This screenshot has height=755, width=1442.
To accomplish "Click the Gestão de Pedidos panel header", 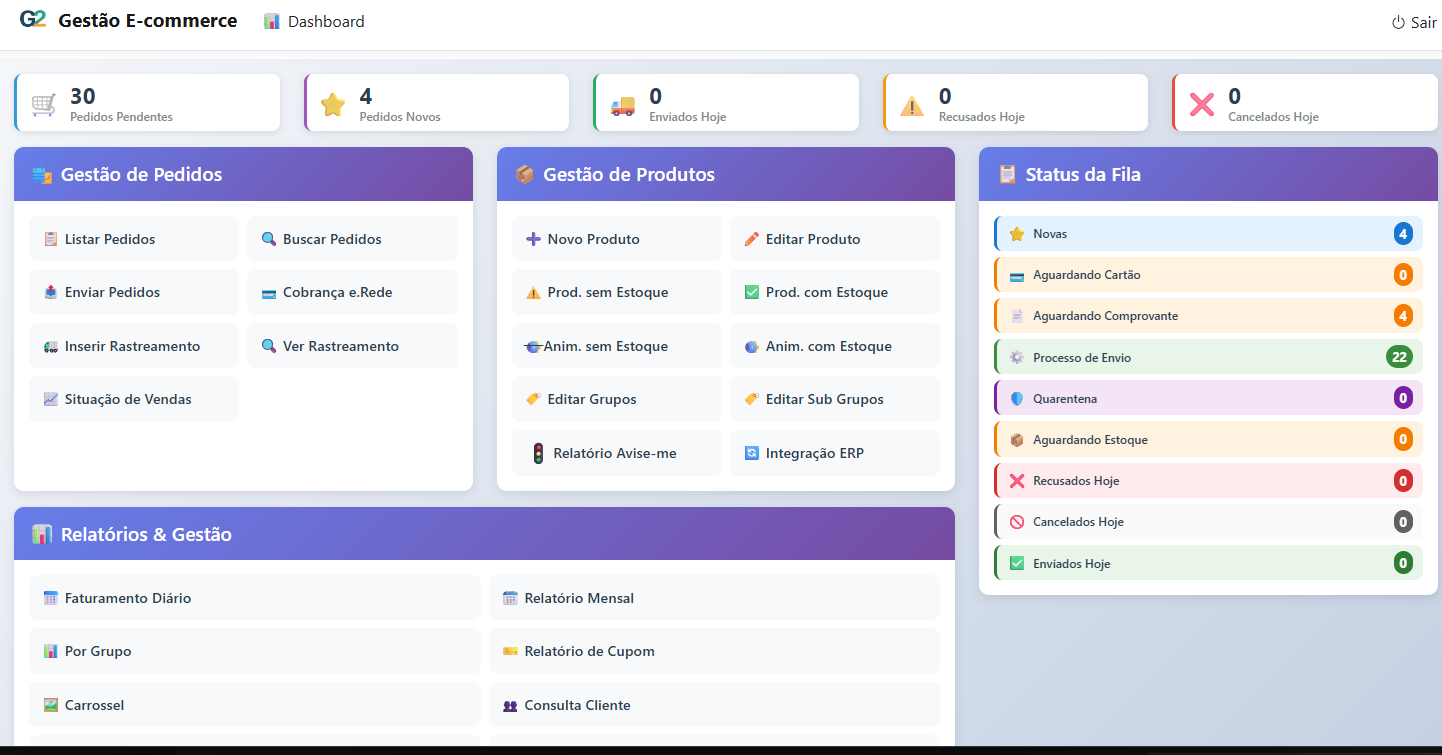I will click(x=243, y=174).
